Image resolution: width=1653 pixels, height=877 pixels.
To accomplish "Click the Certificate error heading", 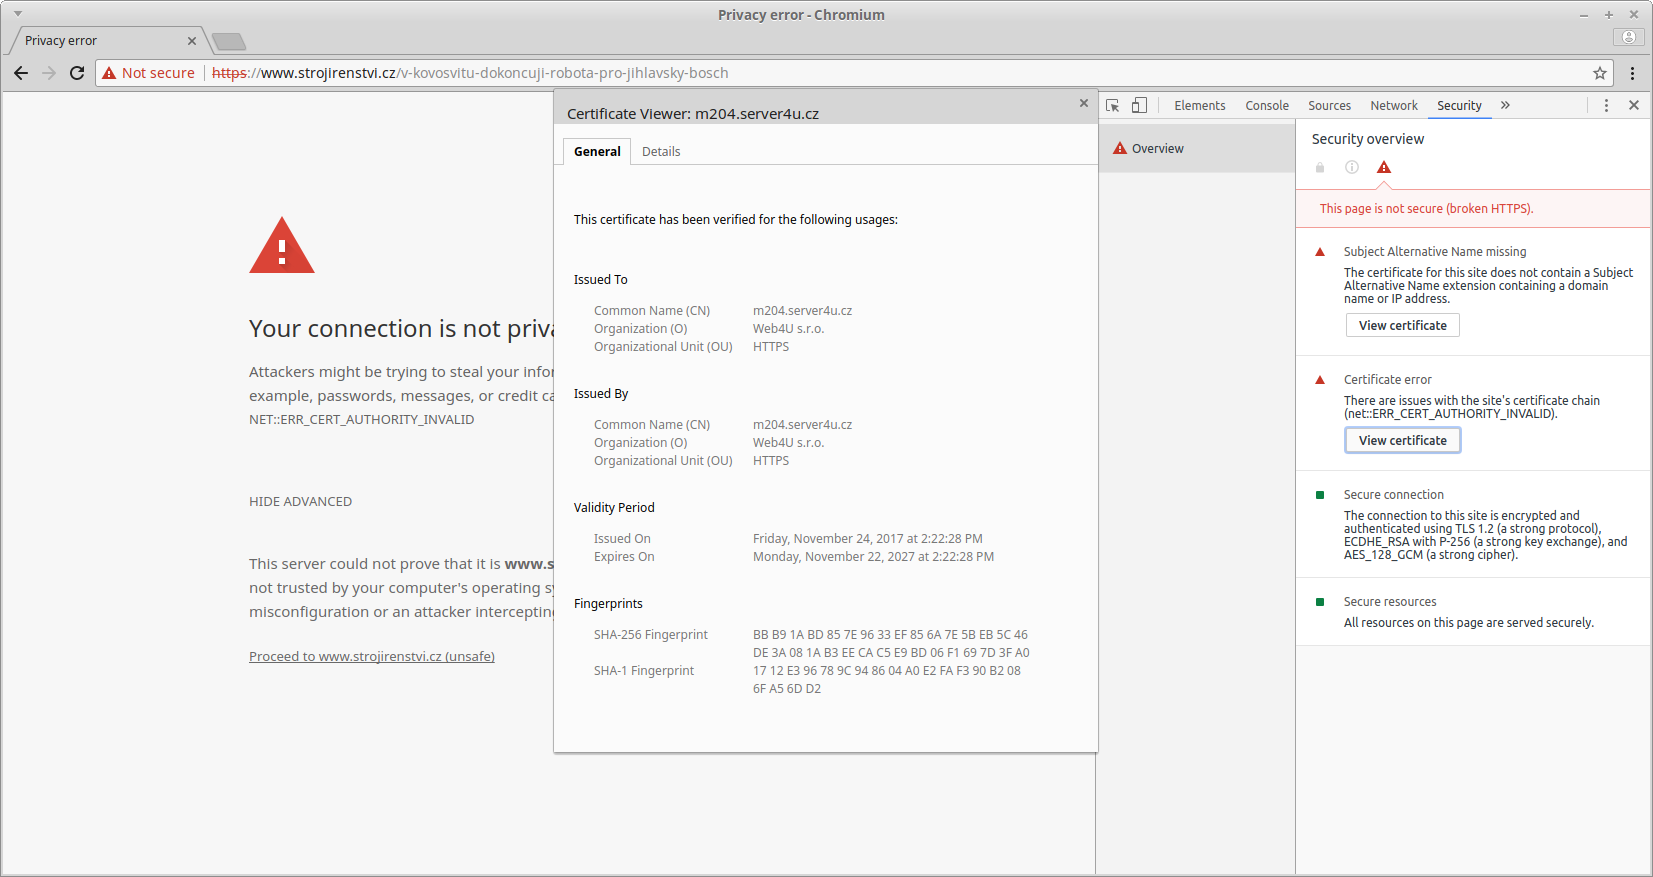I will (1387, 380).
